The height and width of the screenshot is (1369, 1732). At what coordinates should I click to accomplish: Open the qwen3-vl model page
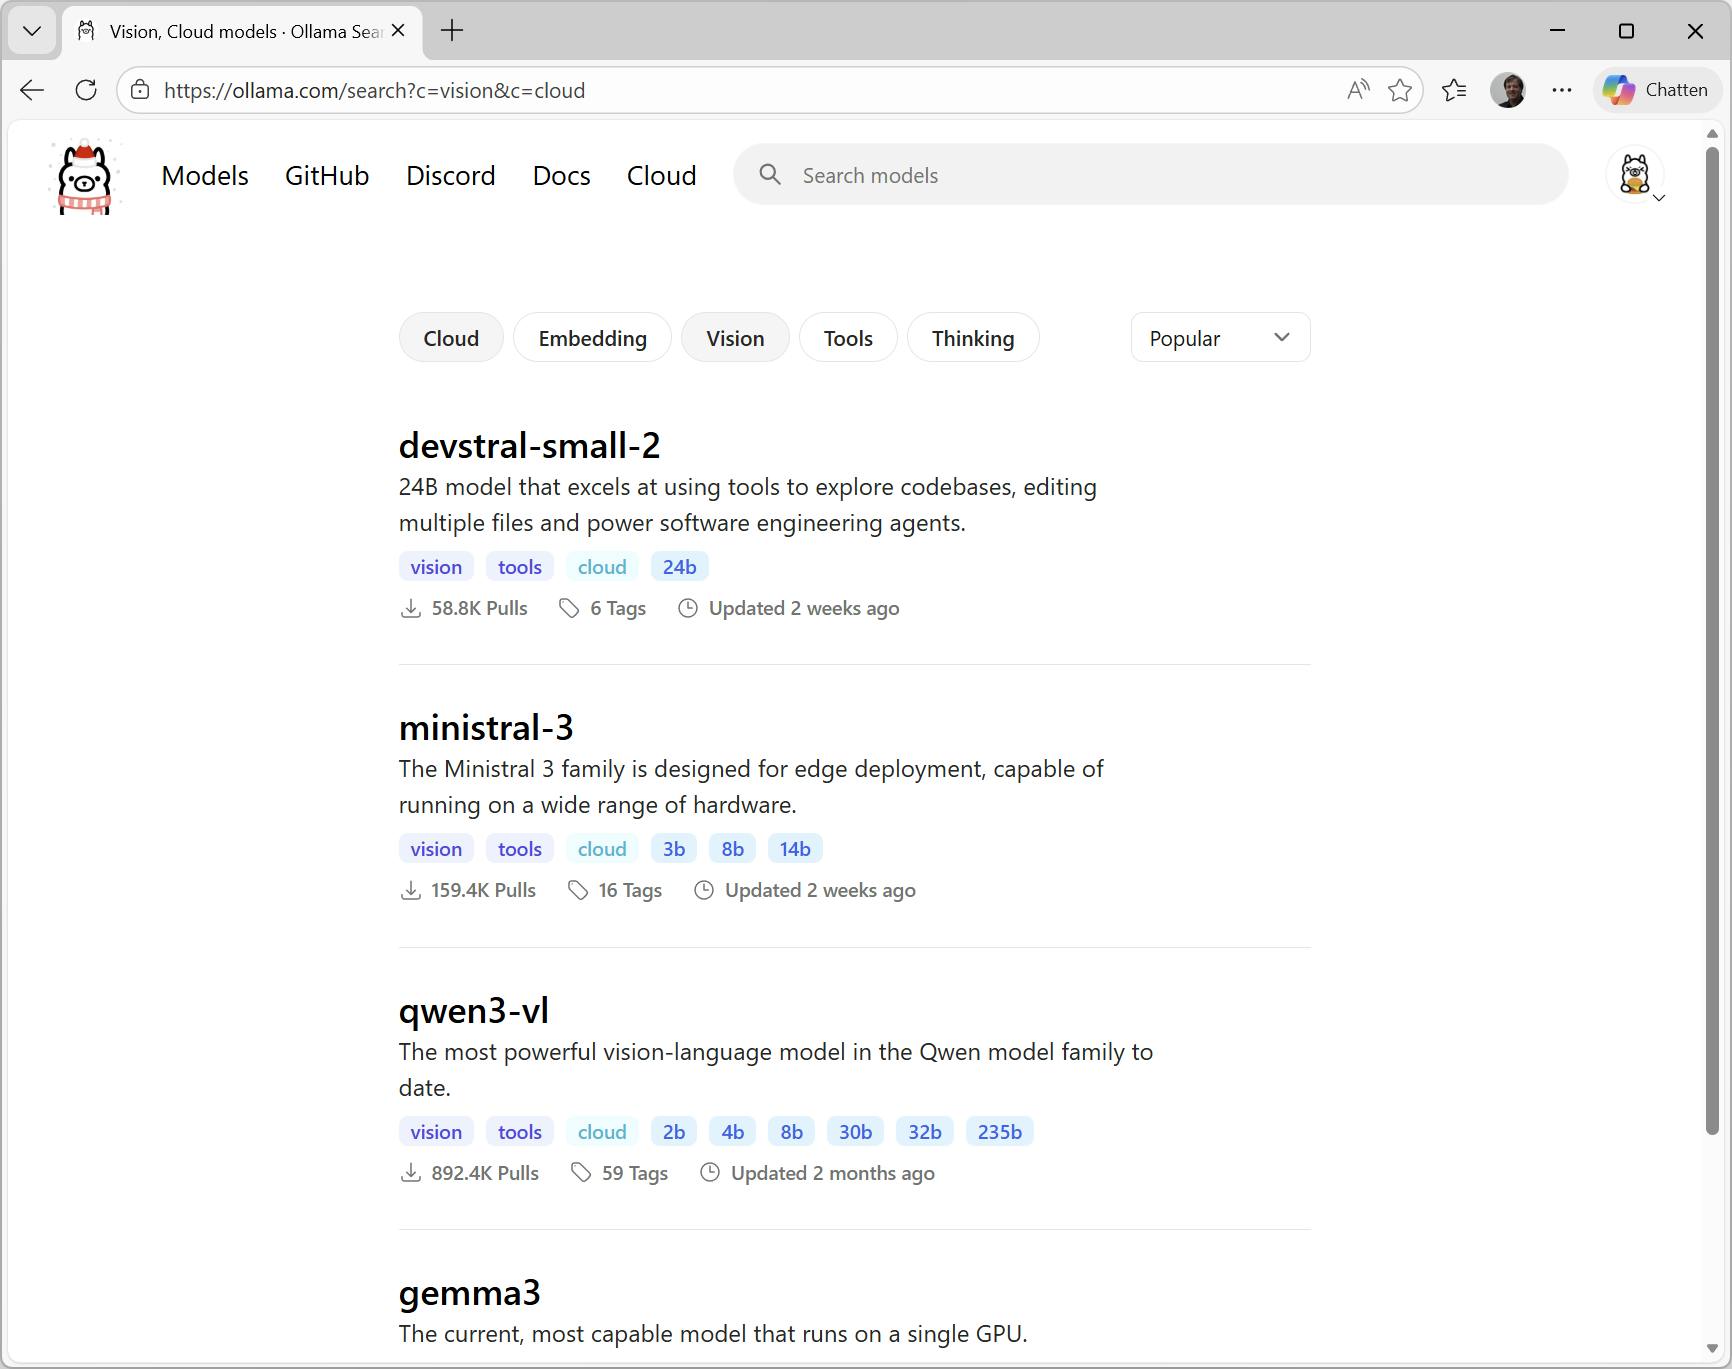(474, 1011)
